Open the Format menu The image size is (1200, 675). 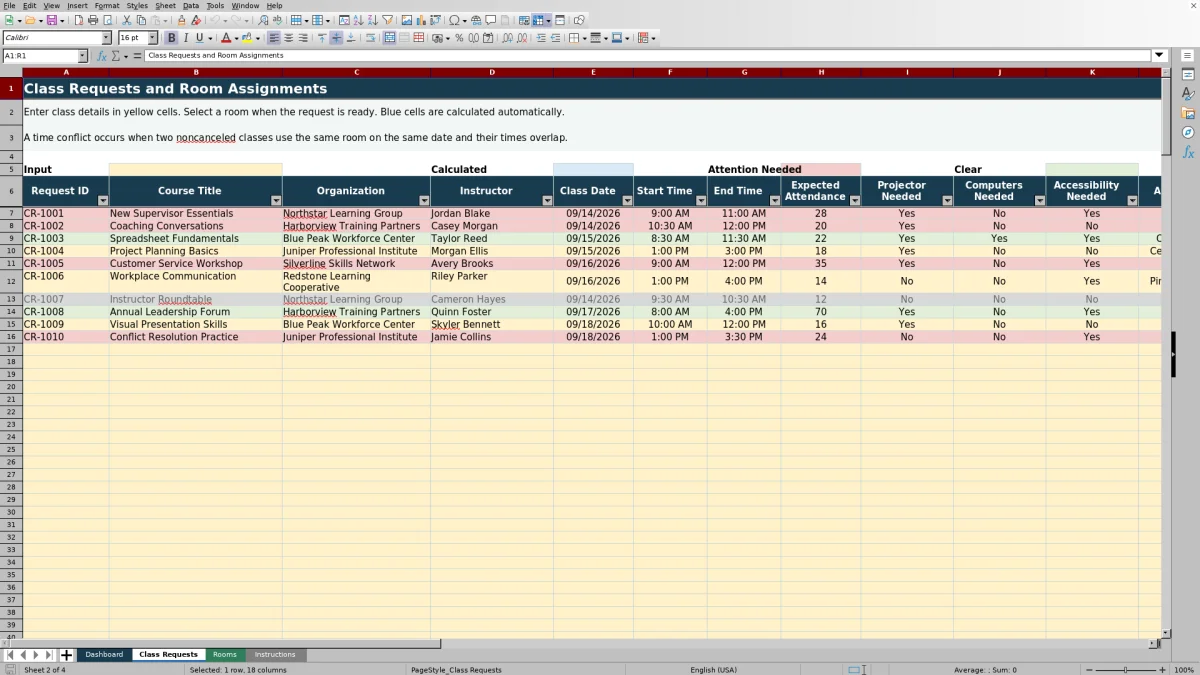tap(107, 6)
